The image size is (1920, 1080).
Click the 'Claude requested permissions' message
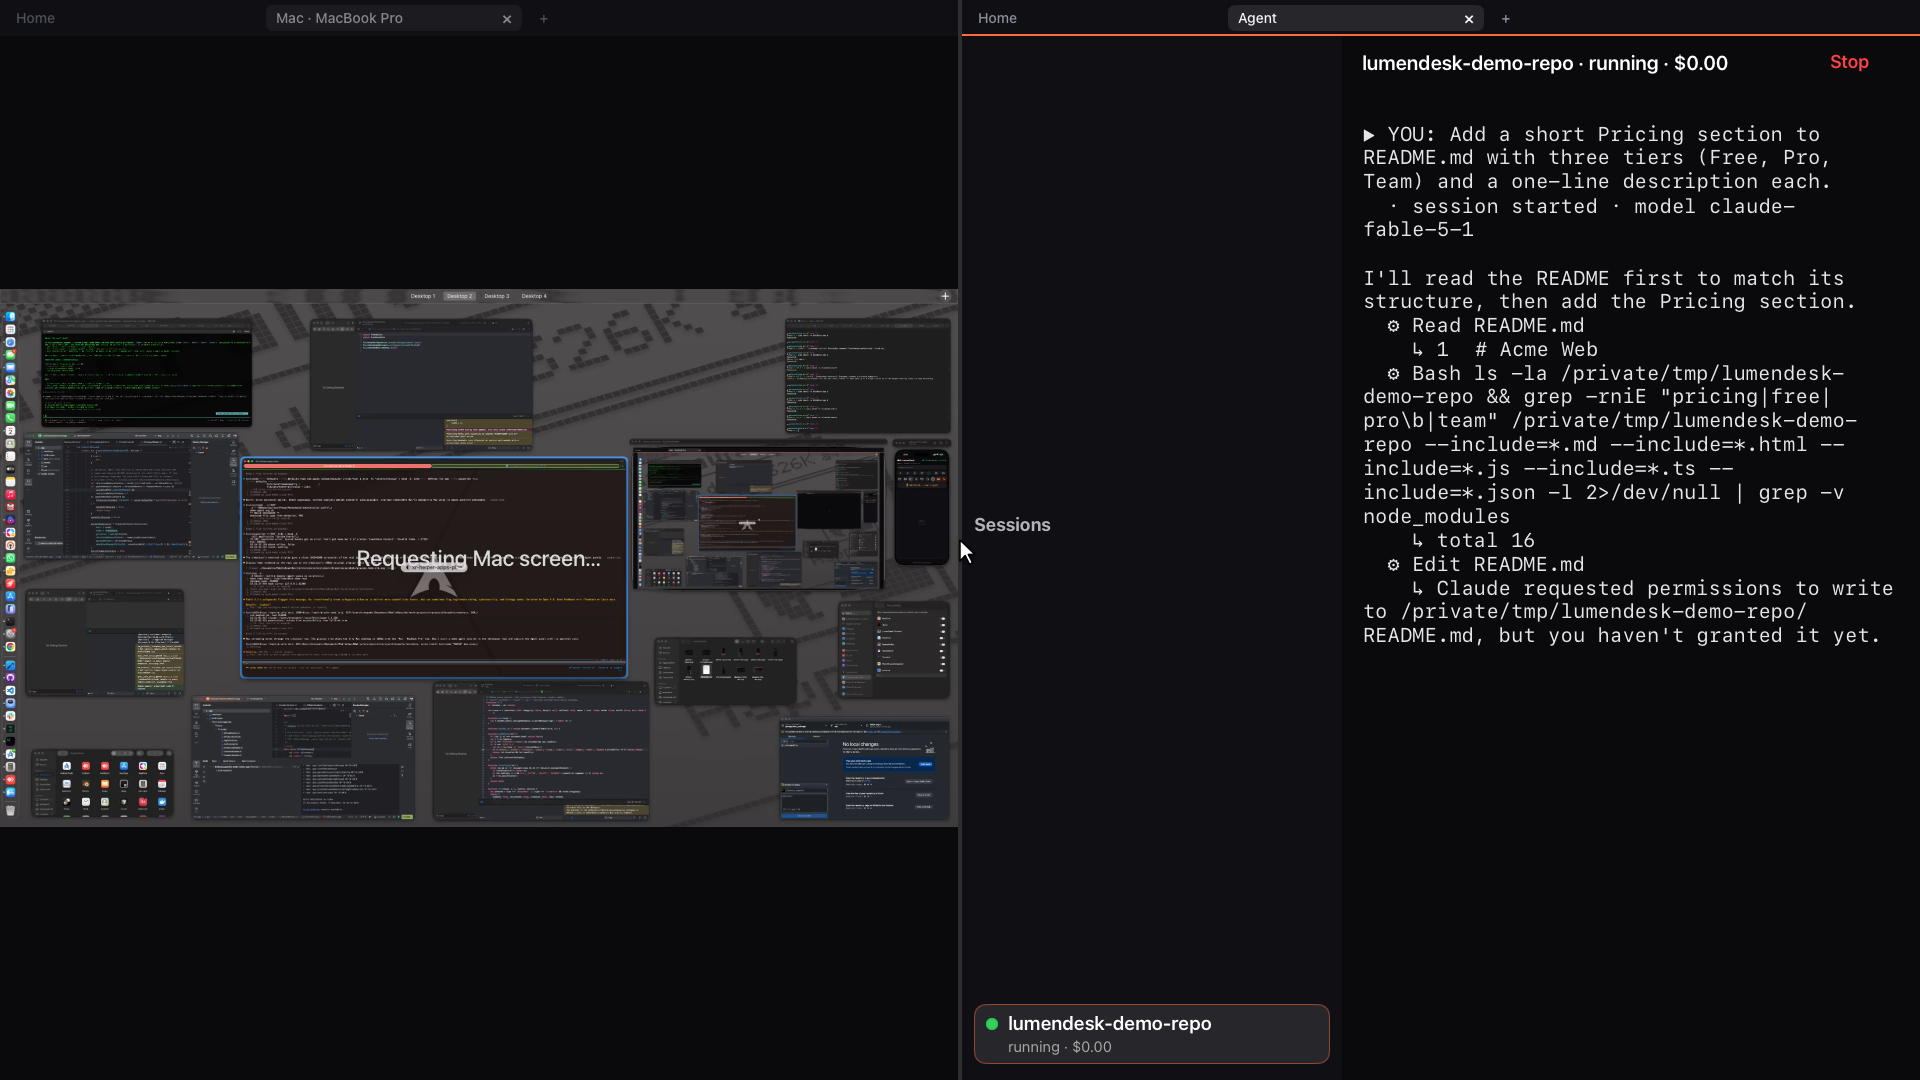coord(1628,612)
